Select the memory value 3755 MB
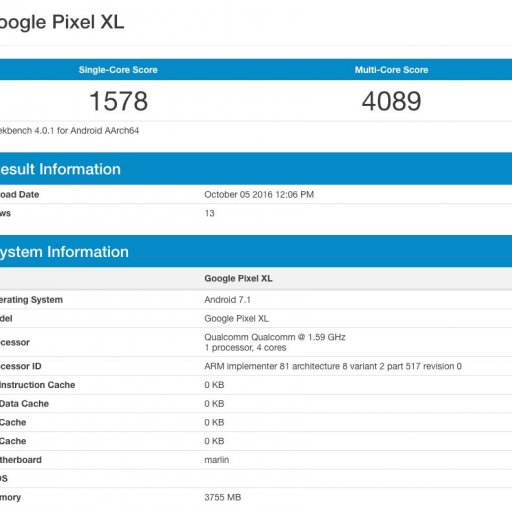Viewport: 512px width, 512px height. [x=223, y=497]
